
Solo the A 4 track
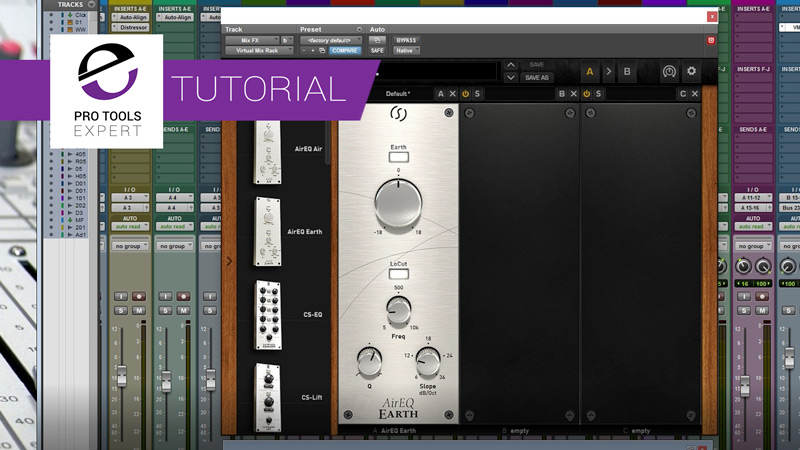pyautogui.click(x=165, y=310)
